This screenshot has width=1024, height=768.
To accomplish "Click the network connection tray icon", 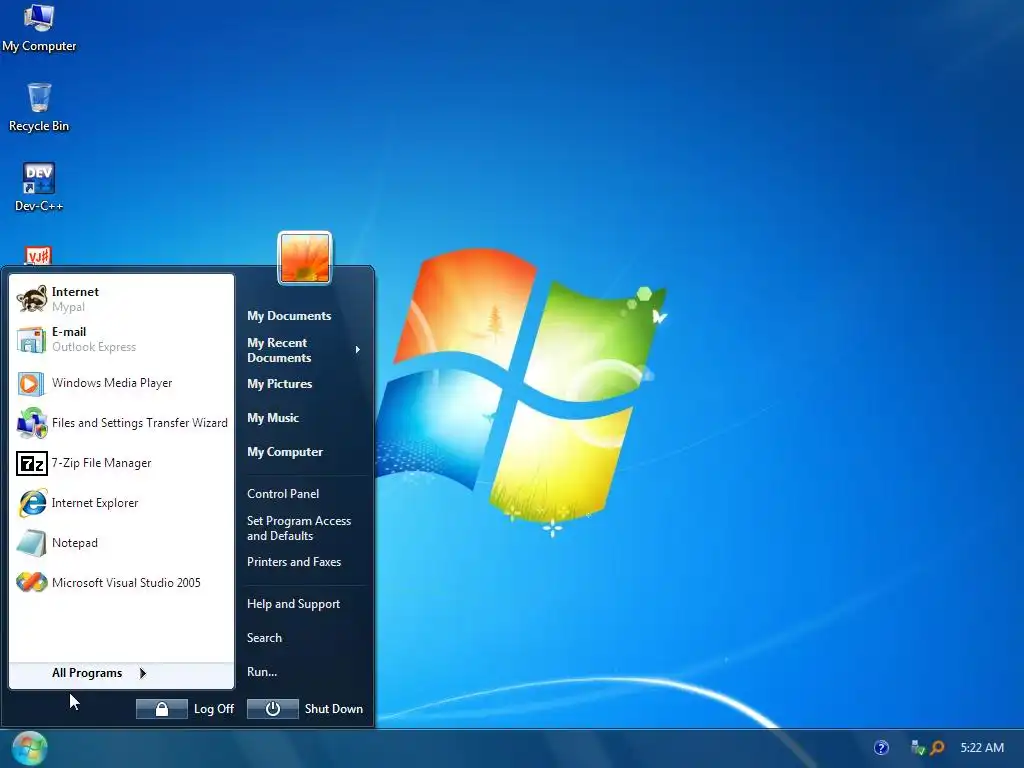I will pos(918,748).
